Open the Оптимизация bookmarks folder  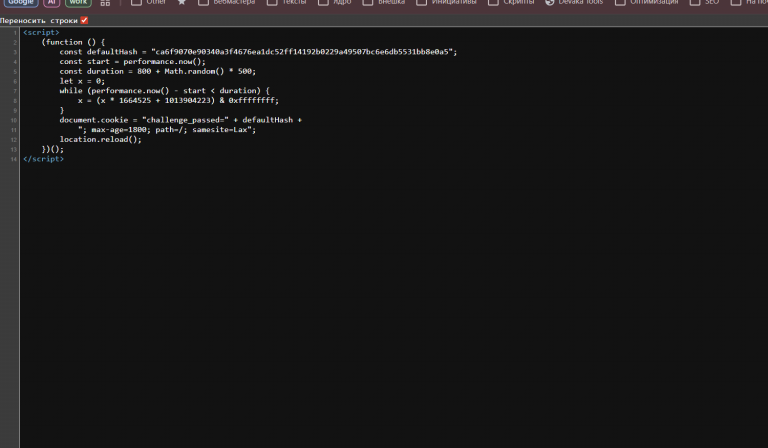pyautogui.click(x=647, y=2)
